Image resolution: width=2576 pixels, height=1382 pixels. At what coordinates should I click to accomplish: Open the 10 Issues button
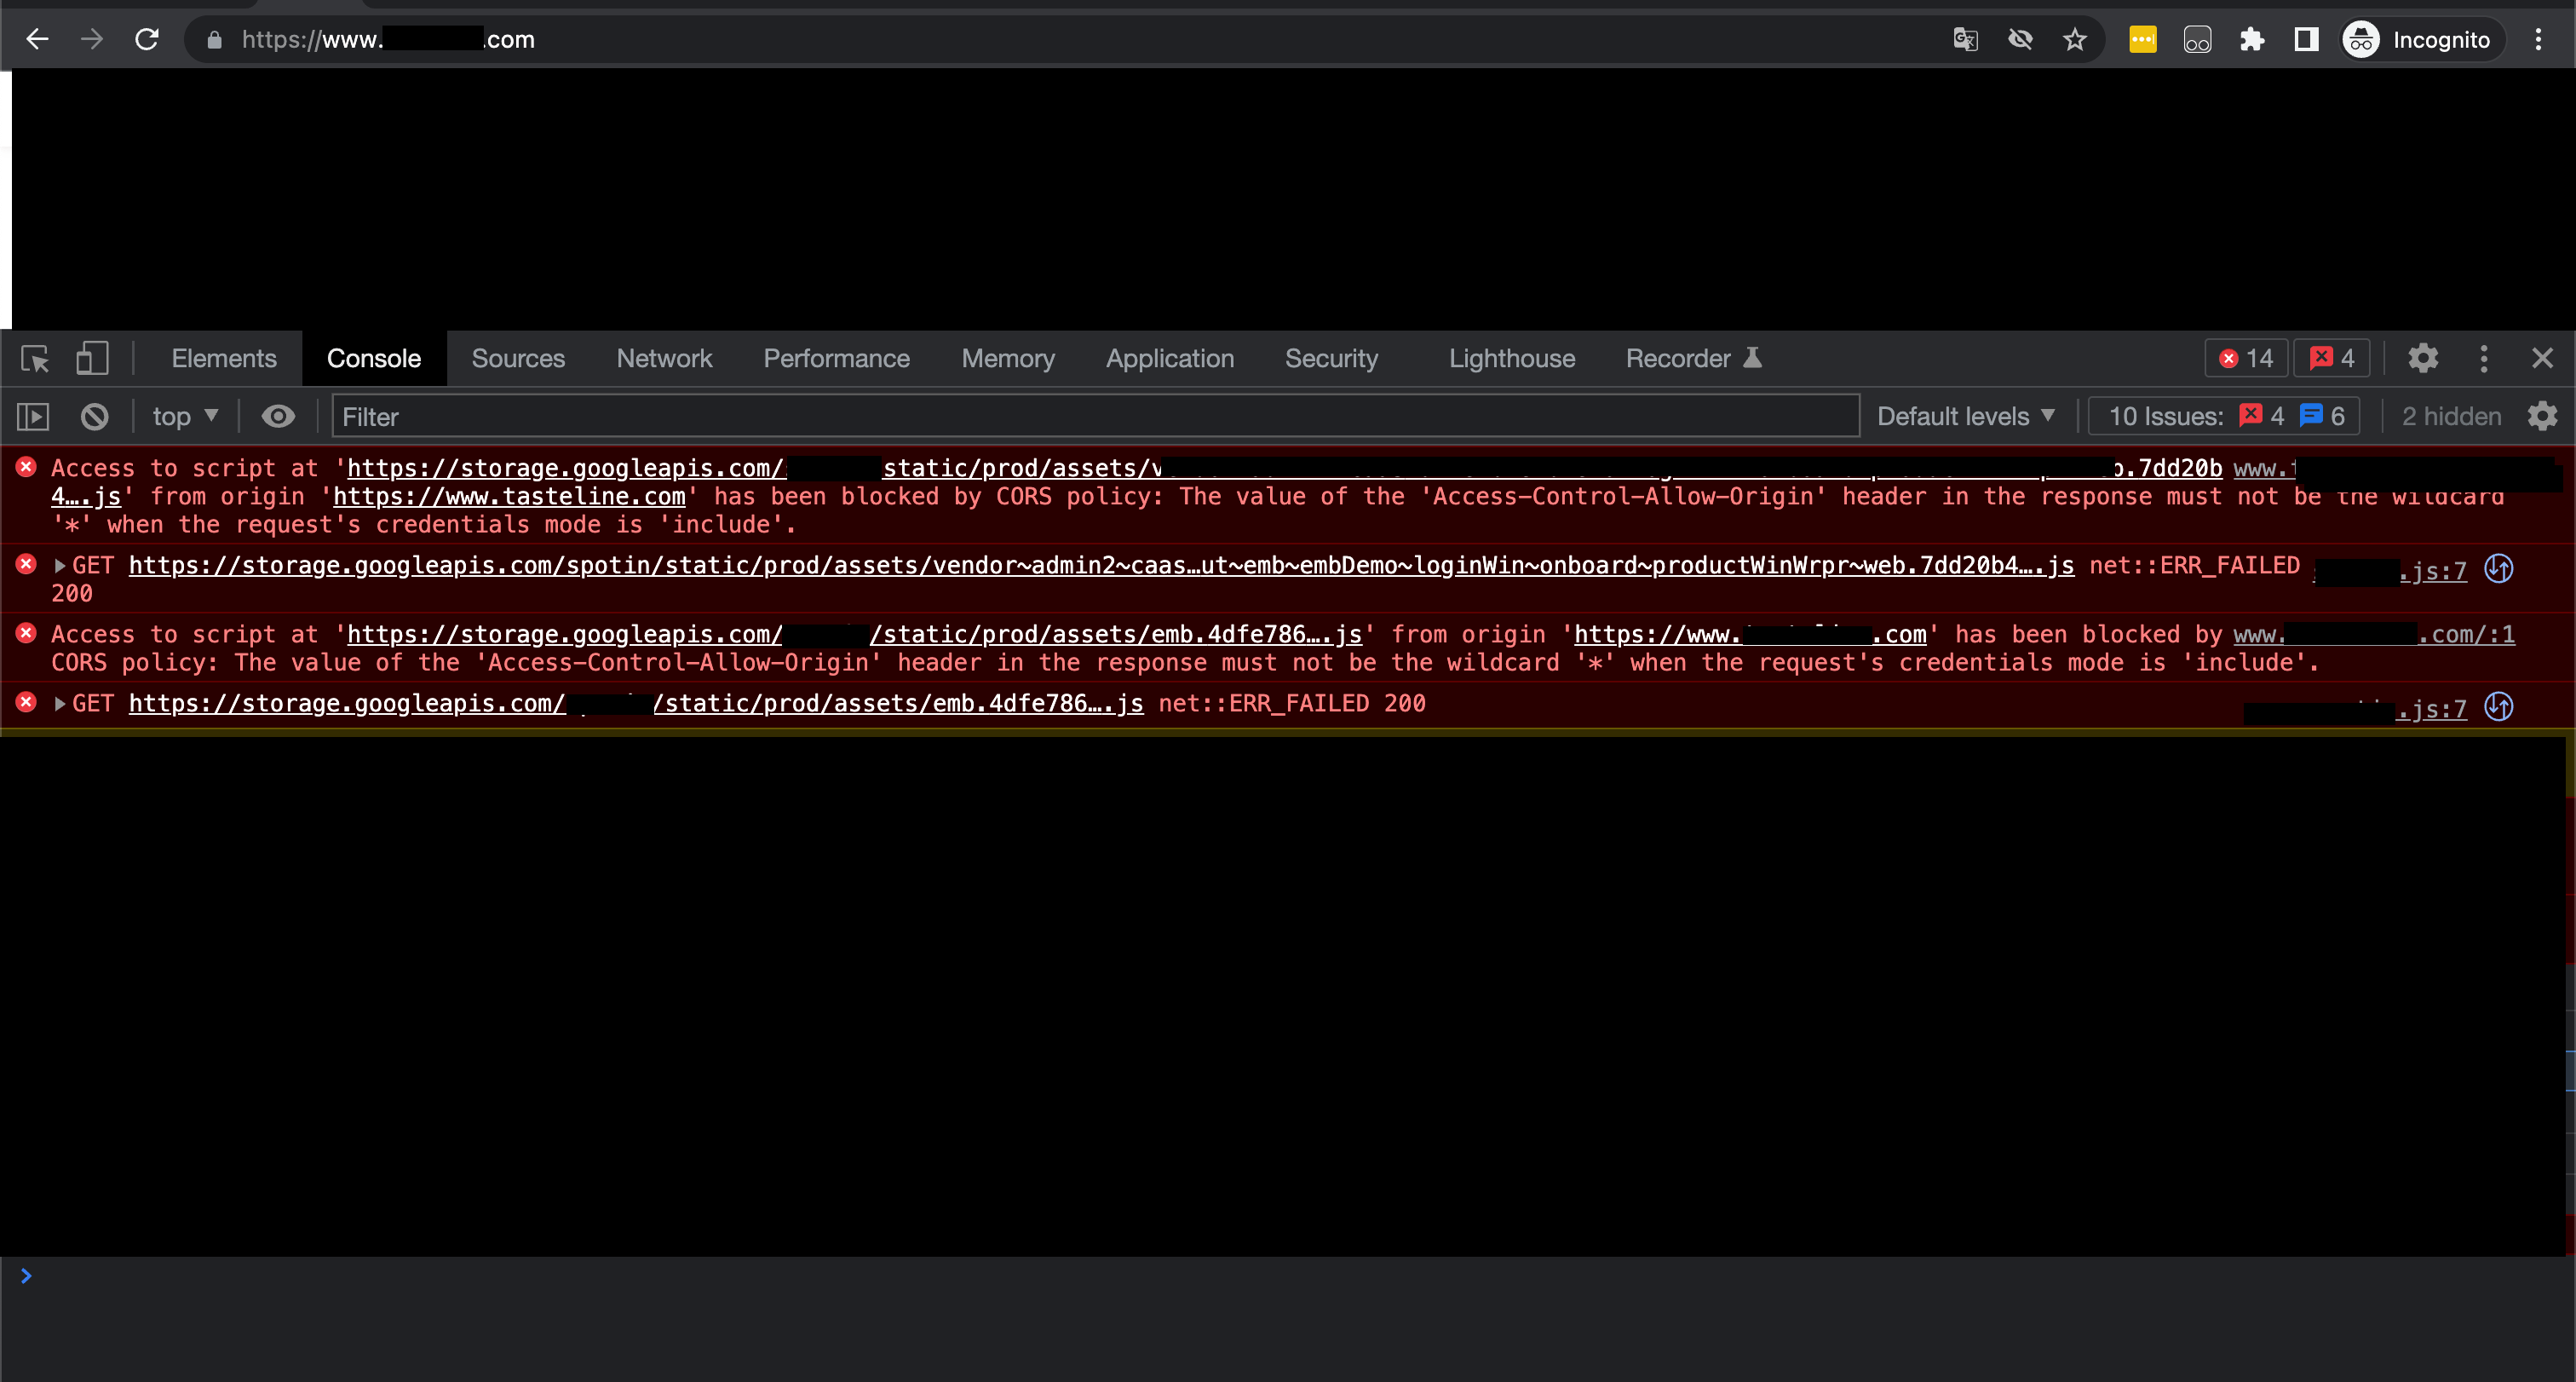coord(2224,416)
